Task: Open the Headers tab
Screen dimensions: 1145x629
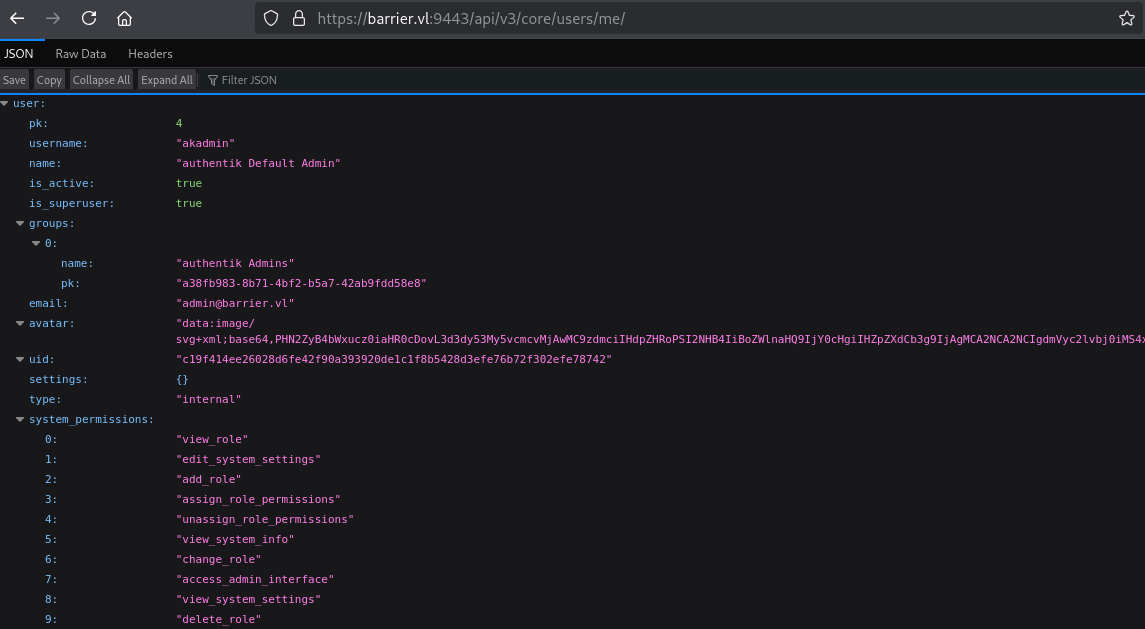Action: 150,54
